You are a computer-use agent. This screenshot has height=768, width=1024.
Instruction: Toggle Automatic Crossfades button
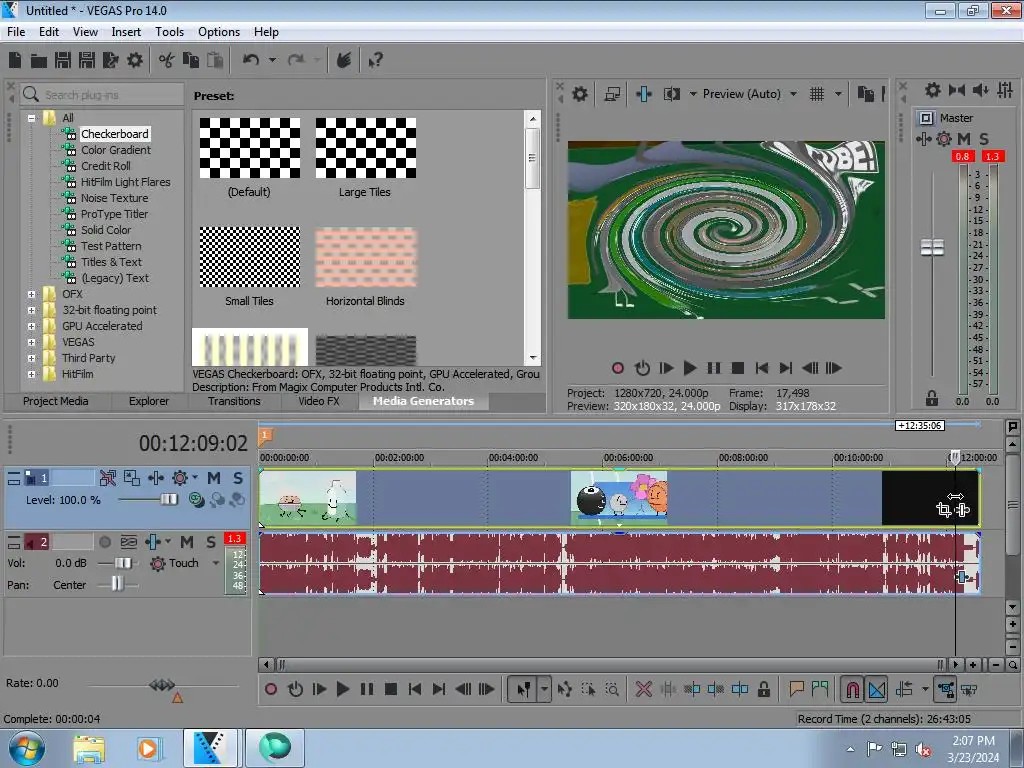(877, 690)
